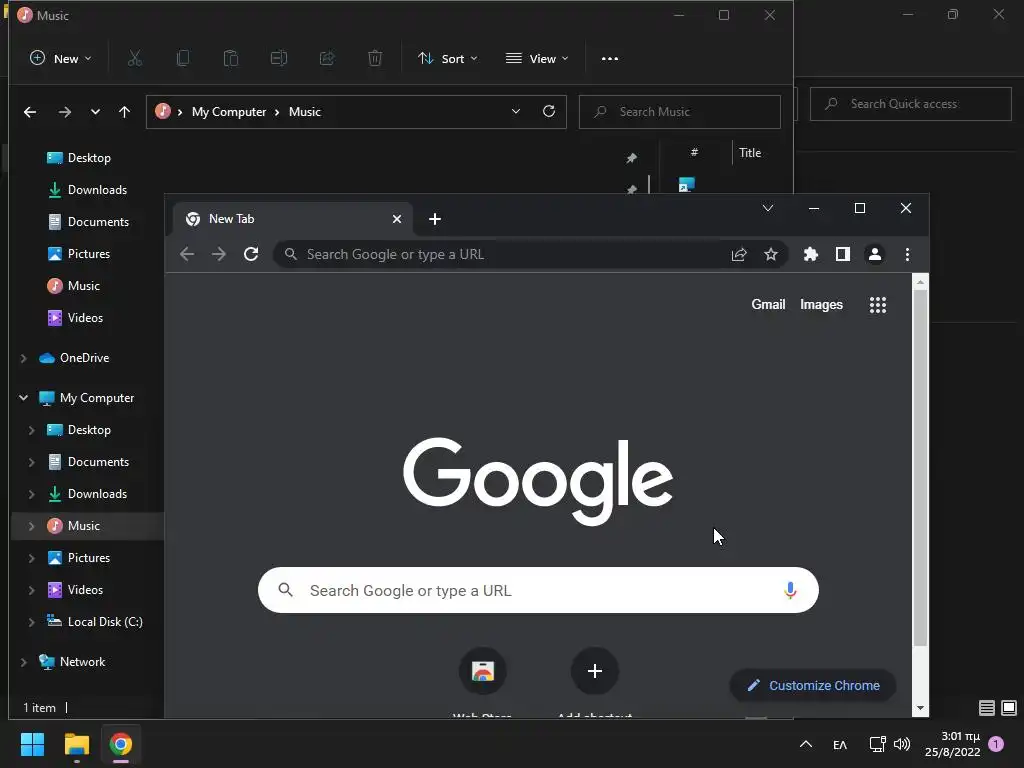
Task: Refresh the Music folder address bar
Action: tap(549, 112)
